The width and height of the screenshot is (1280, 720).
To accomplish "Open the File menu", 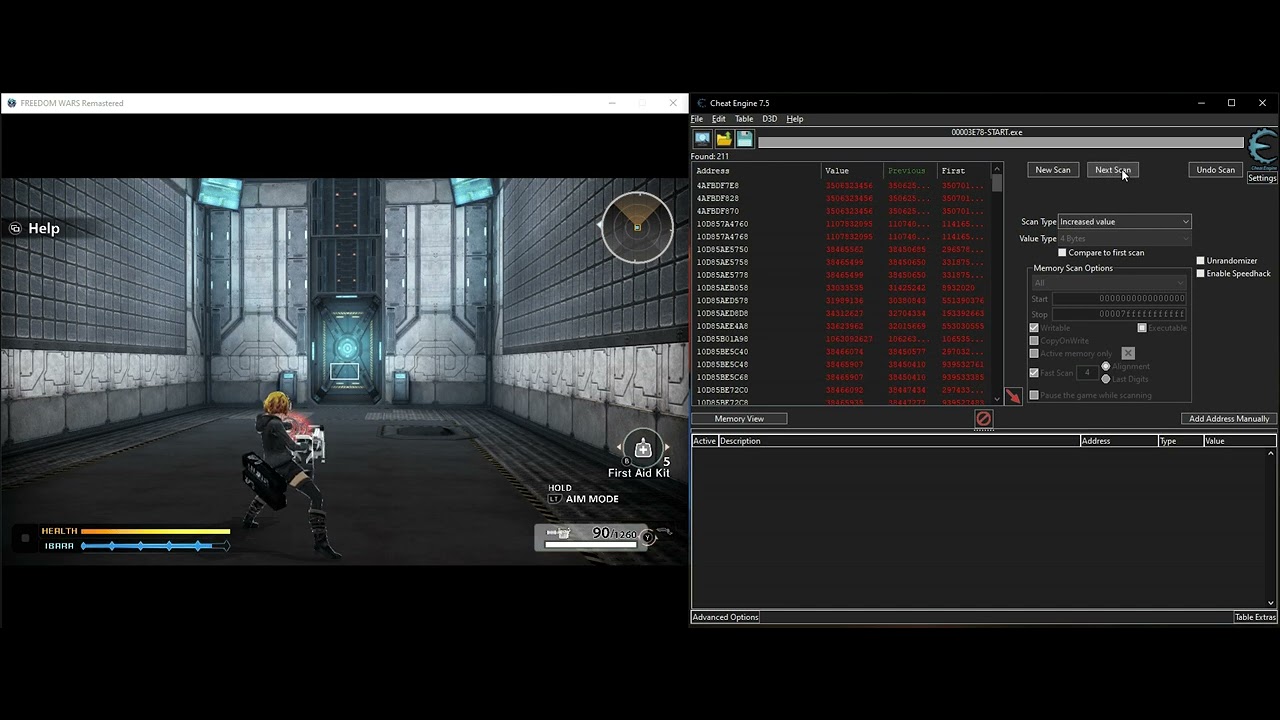I will pyautogui.click(x=697, y=119).
